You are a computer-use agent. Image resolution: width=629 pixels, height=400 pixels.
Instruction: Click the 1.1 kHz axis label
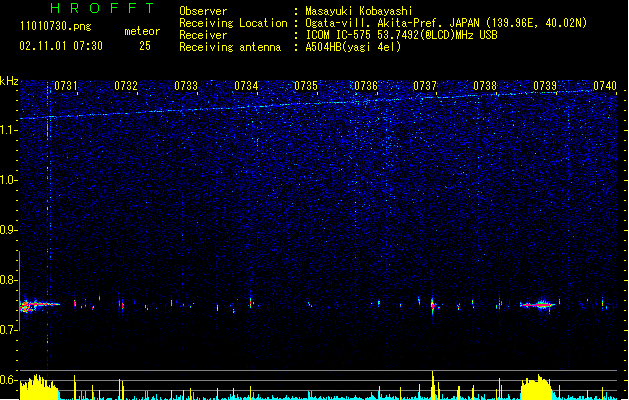(x=9, y=130)
